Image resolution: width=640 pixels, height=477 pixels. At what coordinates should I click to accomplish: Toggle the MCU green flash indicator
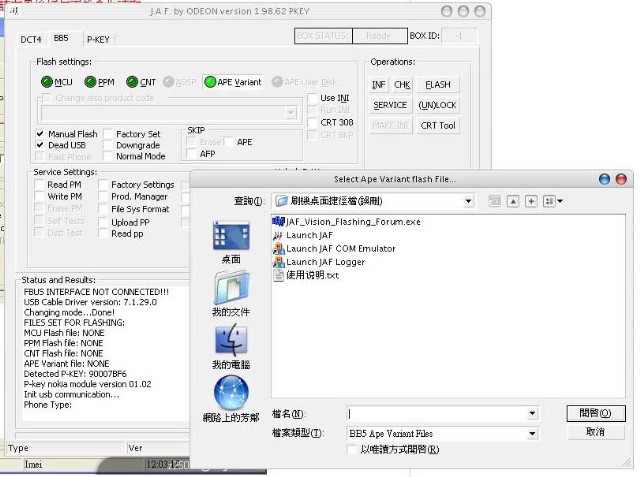coord(47,82)
